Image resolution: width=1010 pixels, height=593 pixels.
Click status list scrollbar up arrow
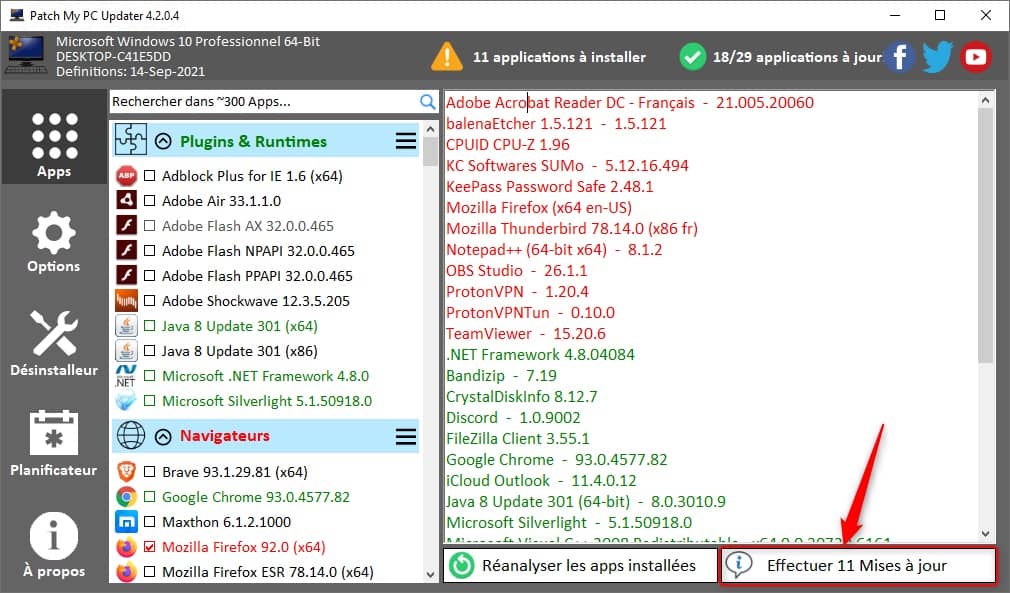[x=985, y=100]
